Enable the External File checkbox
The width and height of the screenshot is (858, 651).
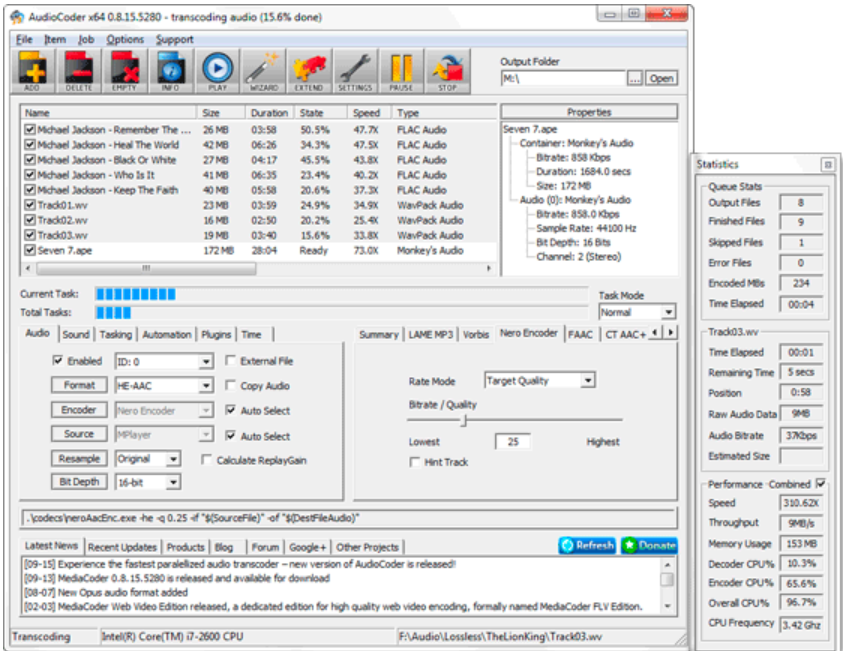click(231, 361)
